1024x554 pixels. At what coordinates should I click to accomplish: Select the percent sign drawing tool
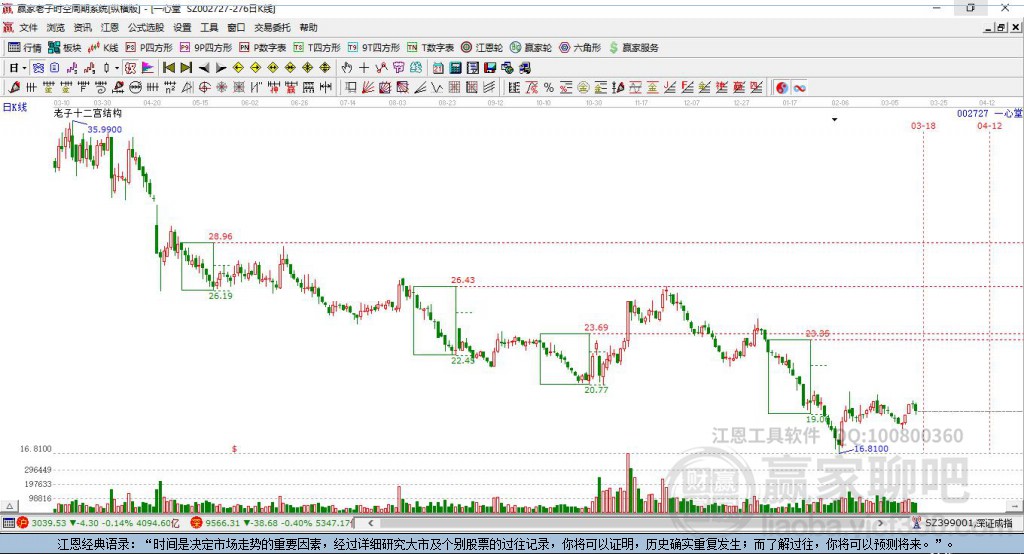(549, 87)
